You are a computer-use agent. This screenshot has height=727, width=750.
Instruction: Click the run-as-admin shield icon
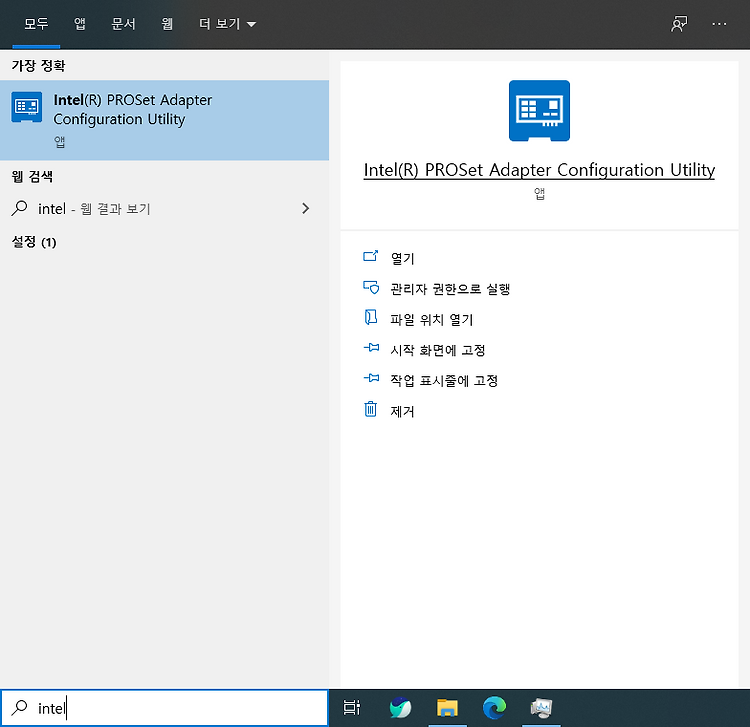pos(371,287)
